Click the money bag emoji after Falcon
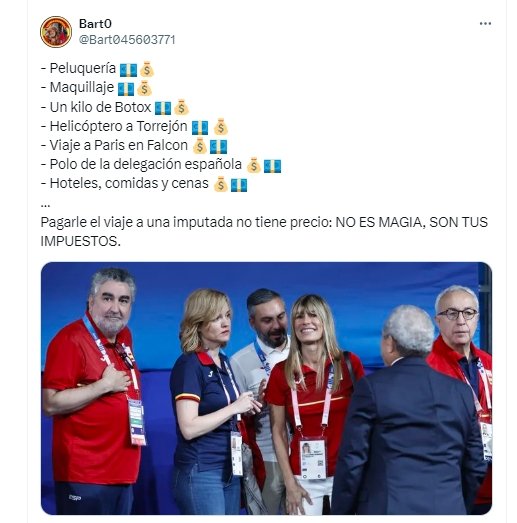The image size is (517, 523). pos(199,146)
